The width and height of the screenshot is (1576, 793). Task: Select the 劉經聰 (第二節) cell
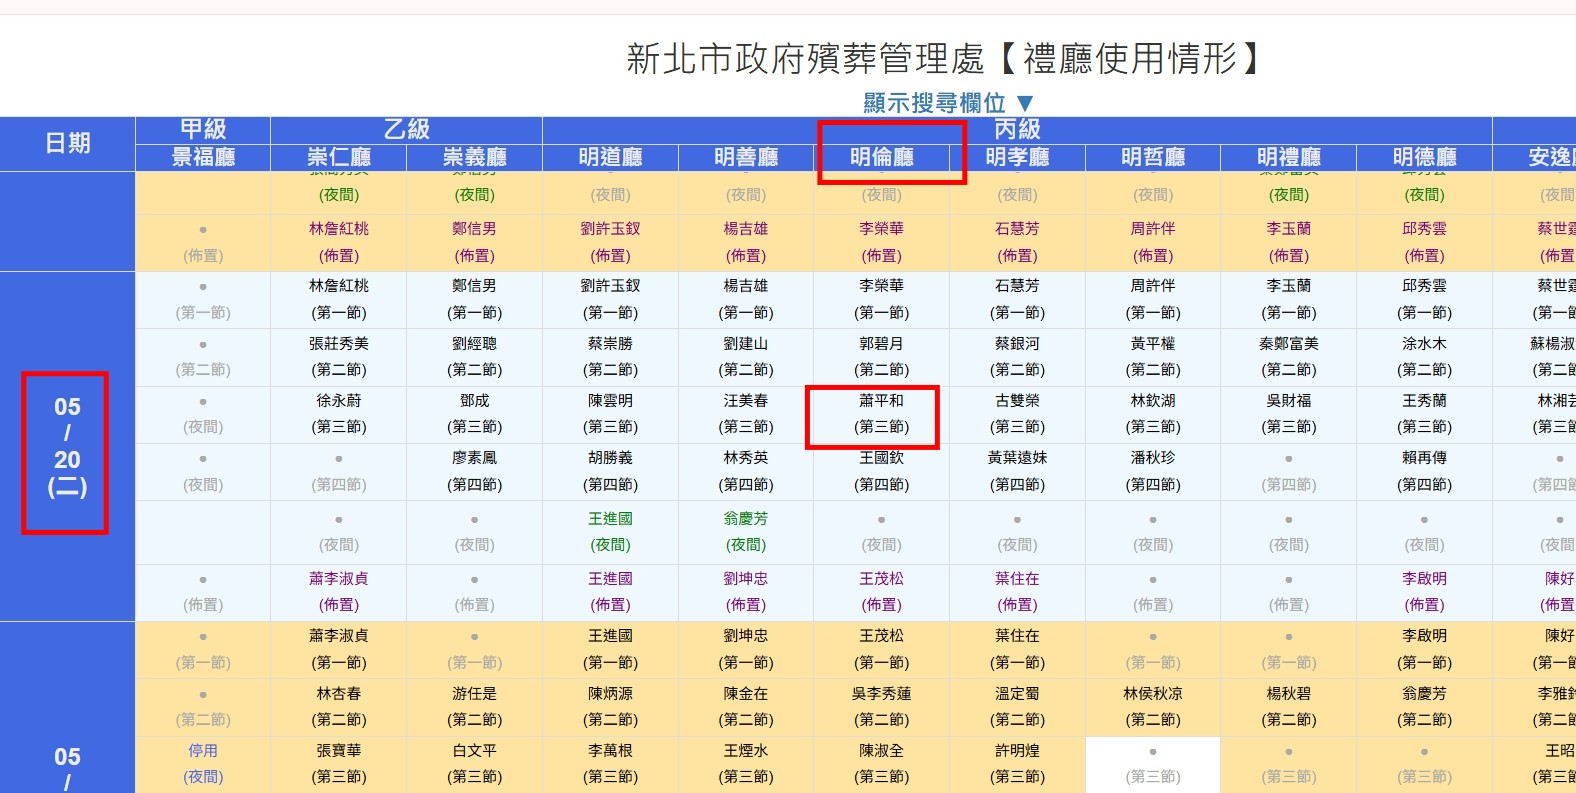pos(475,357)
